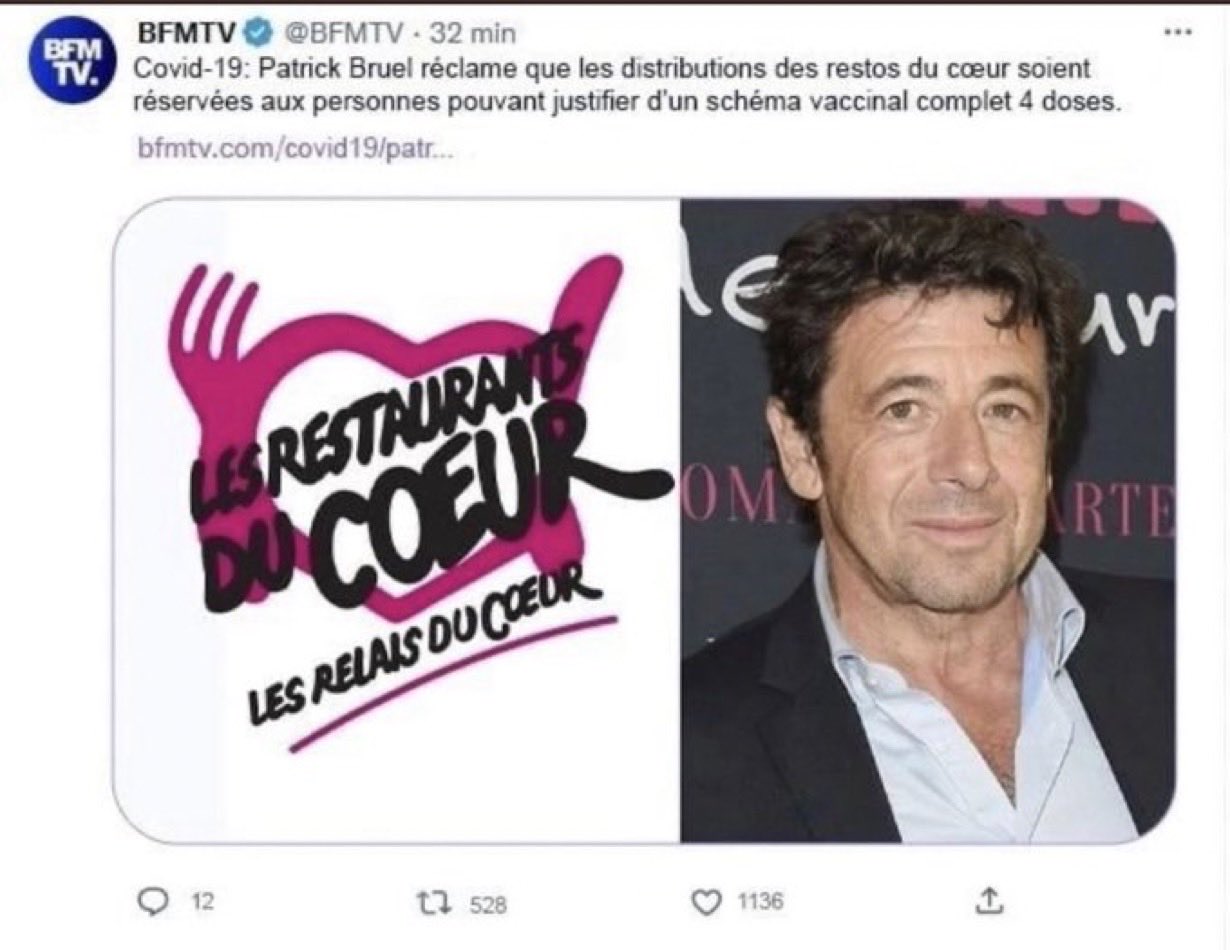This screenshot has height=950, width=1230.
Task: Click the reply count 12
Action: [x=203, y=903]
